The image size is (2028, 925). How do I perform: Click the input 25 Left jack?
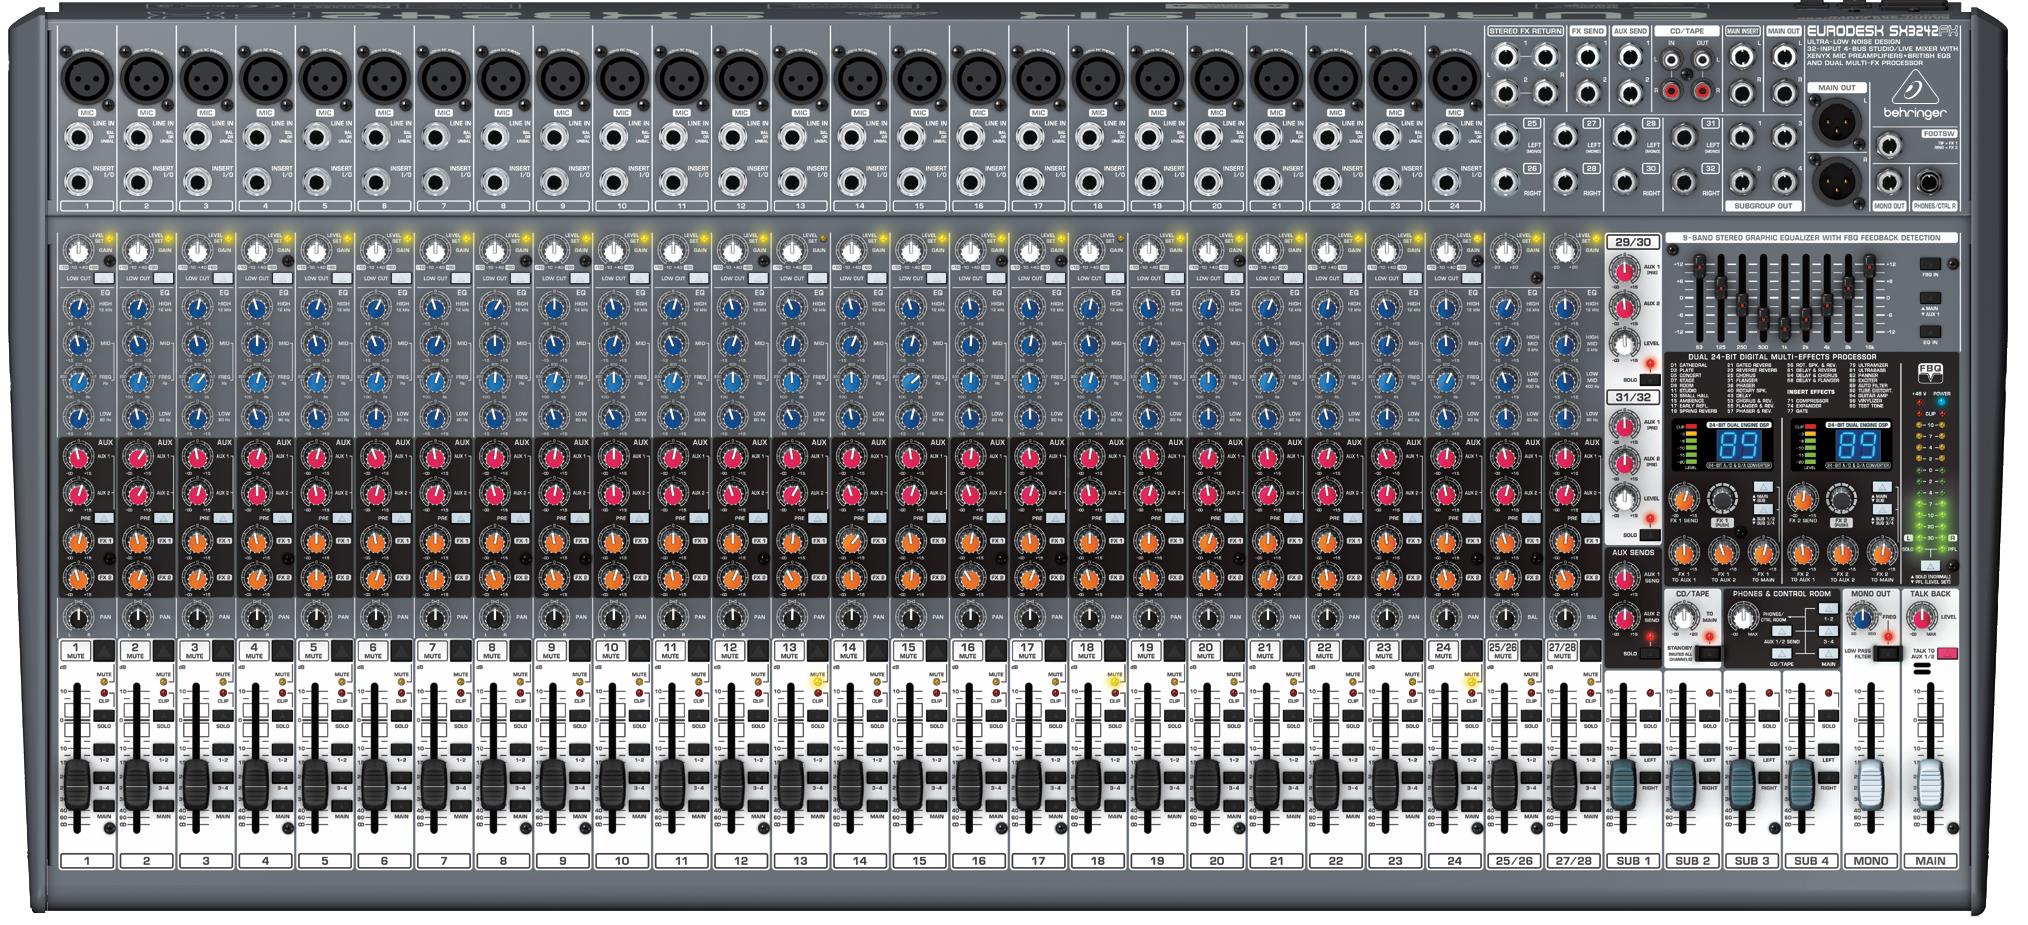tap(1505, 138)
